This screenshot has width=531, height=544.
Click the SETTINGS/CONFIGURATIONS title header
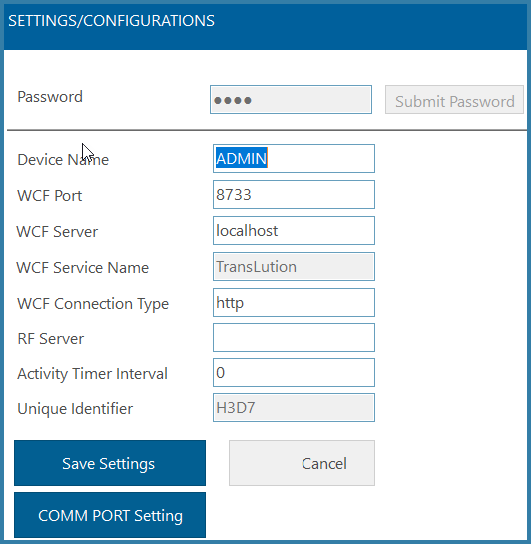(111, 21)
